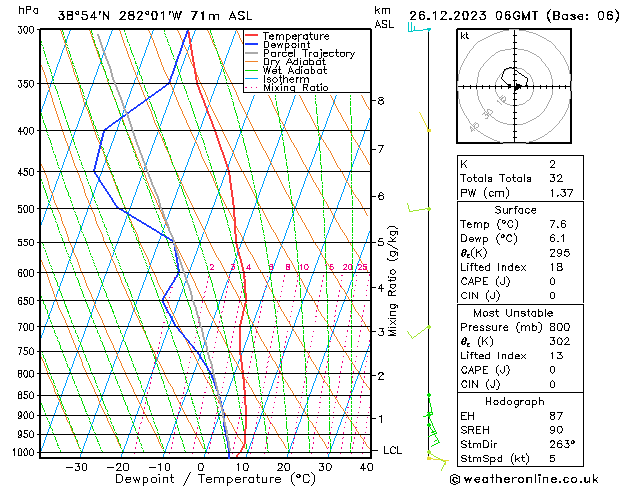Image resolution: width=629 pixels, height=486 pixels.
Task: Click the Parcel Trajectory legend entry
Action: [308, 54]
